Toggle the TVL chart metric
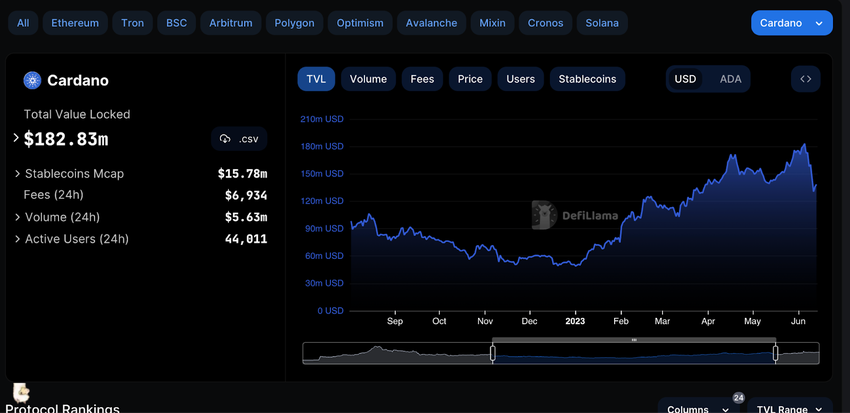This screenshot has height=413, width=850. click(x=316, y=79)
